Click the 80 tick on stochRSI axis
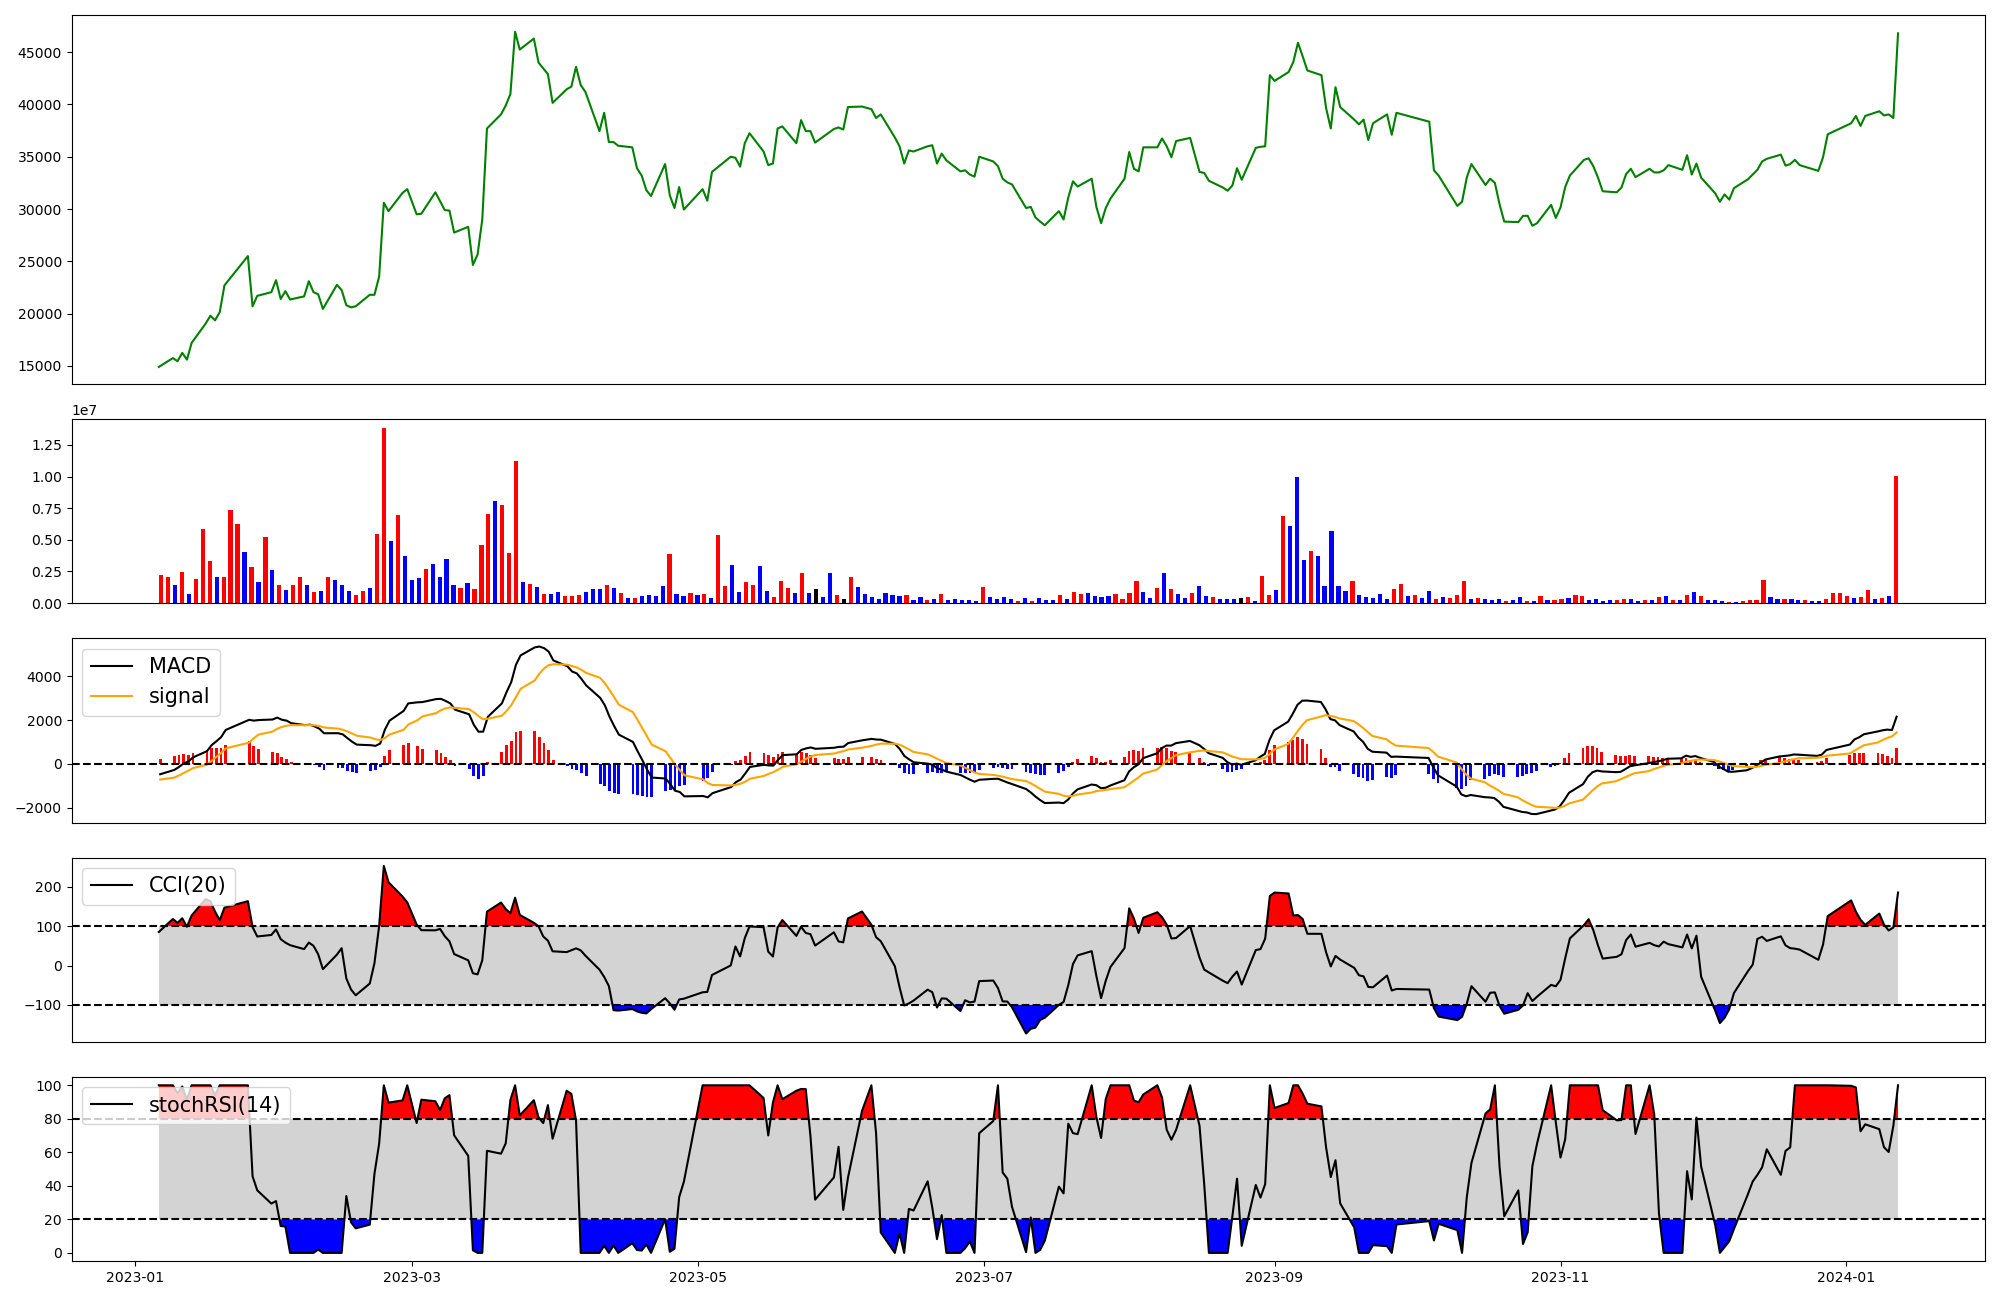 click(x=54, y=1120)
